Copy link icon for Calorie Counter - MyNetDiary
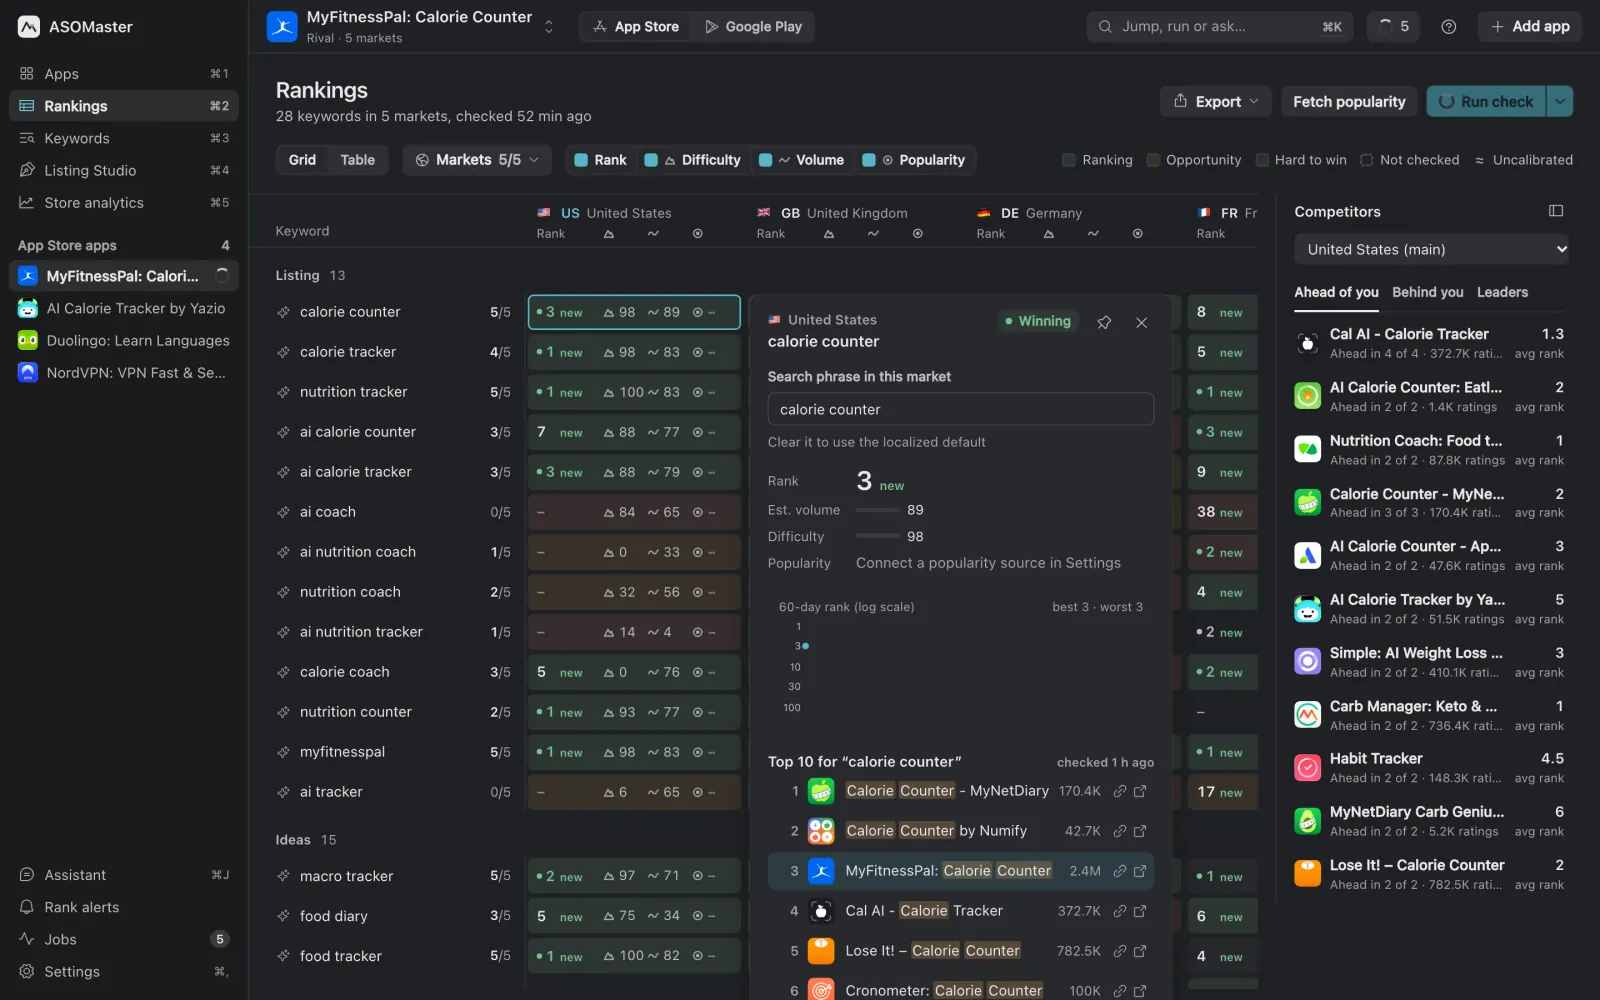Screen dimensions: 1600x1000 tap(1120, 791)
